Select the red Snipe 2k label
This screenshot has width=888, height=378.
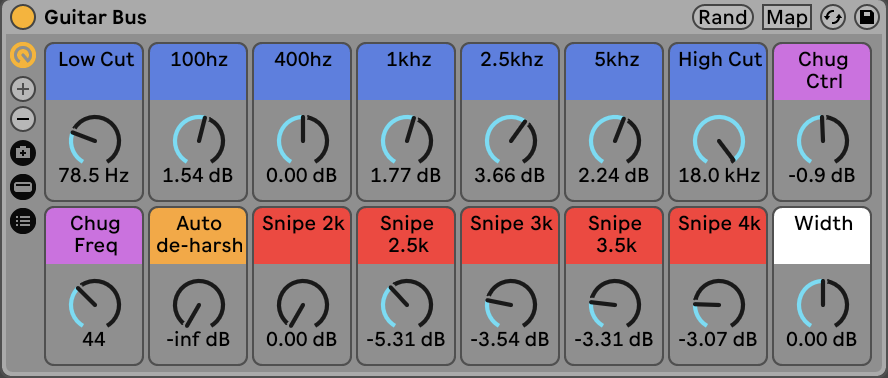click(x=302, y=236)
